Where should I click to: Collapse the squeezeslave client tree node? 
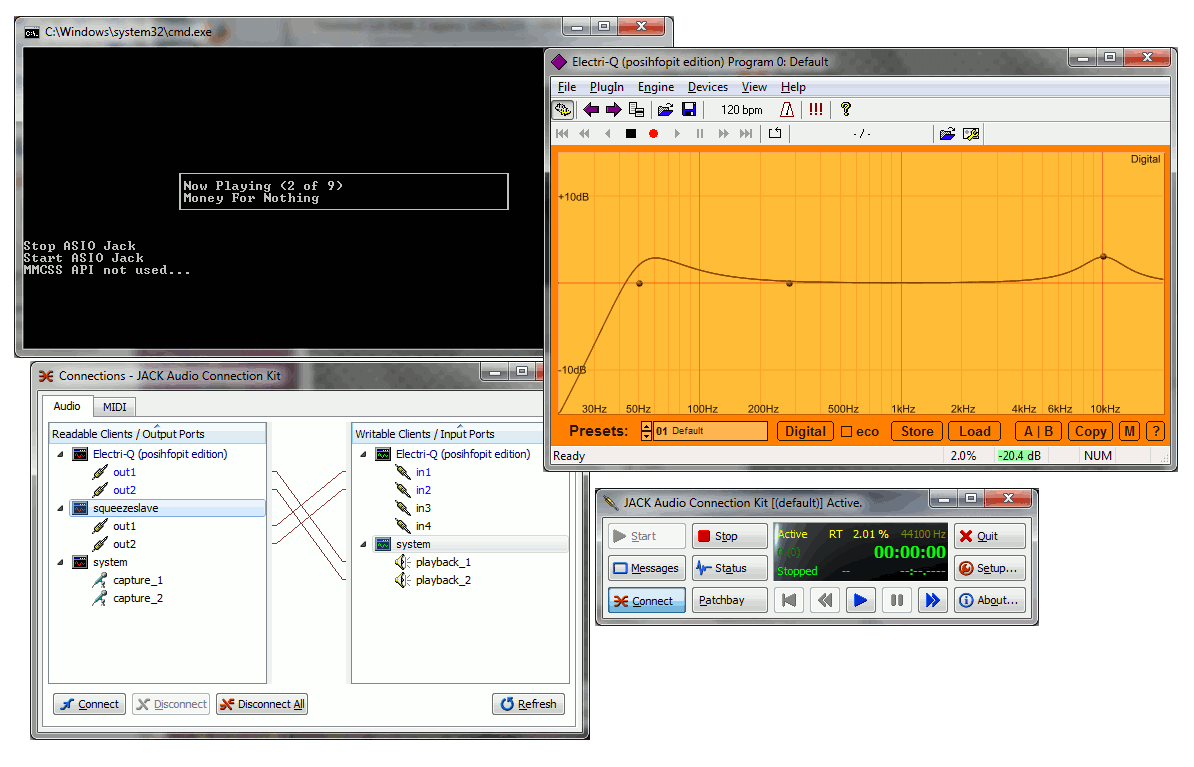tap(61, 508)
